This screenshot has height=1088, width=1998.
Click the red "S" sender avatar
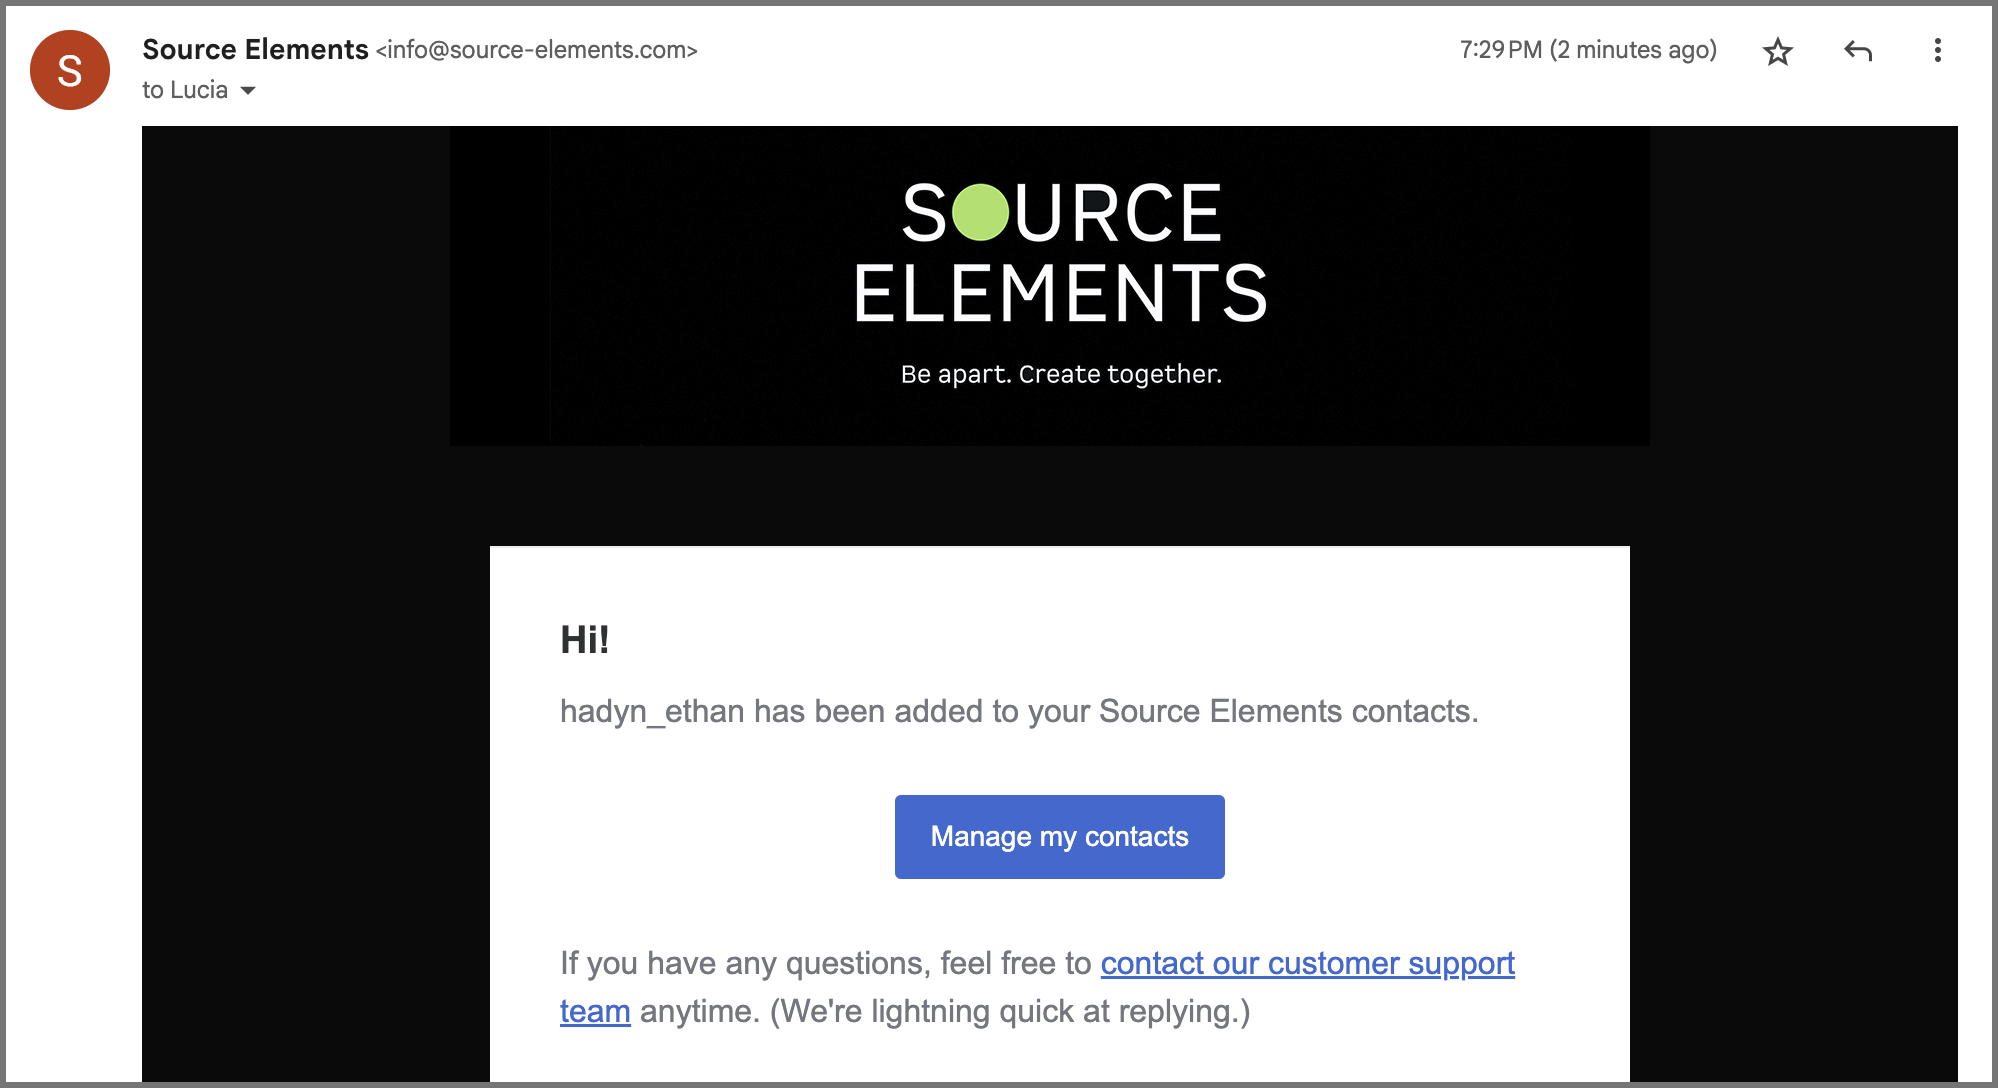pyautogui.click(x=70, y=70)
